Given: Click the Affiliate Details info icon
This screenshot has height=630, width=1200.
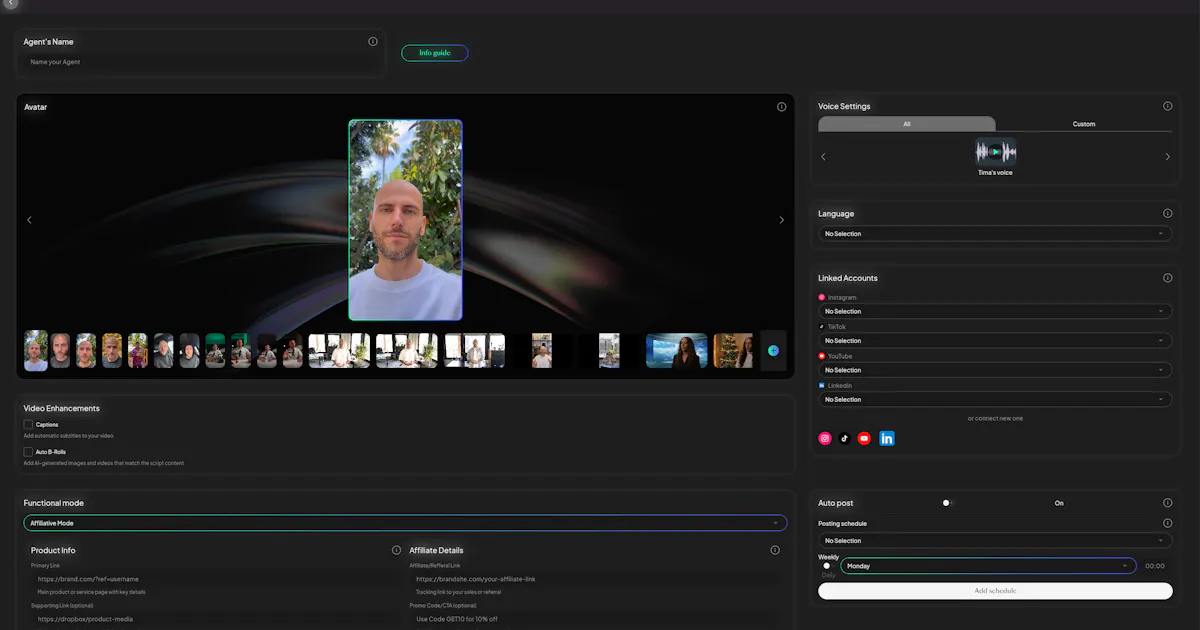Looking at the screenshot, I should (x=775, y=550).
